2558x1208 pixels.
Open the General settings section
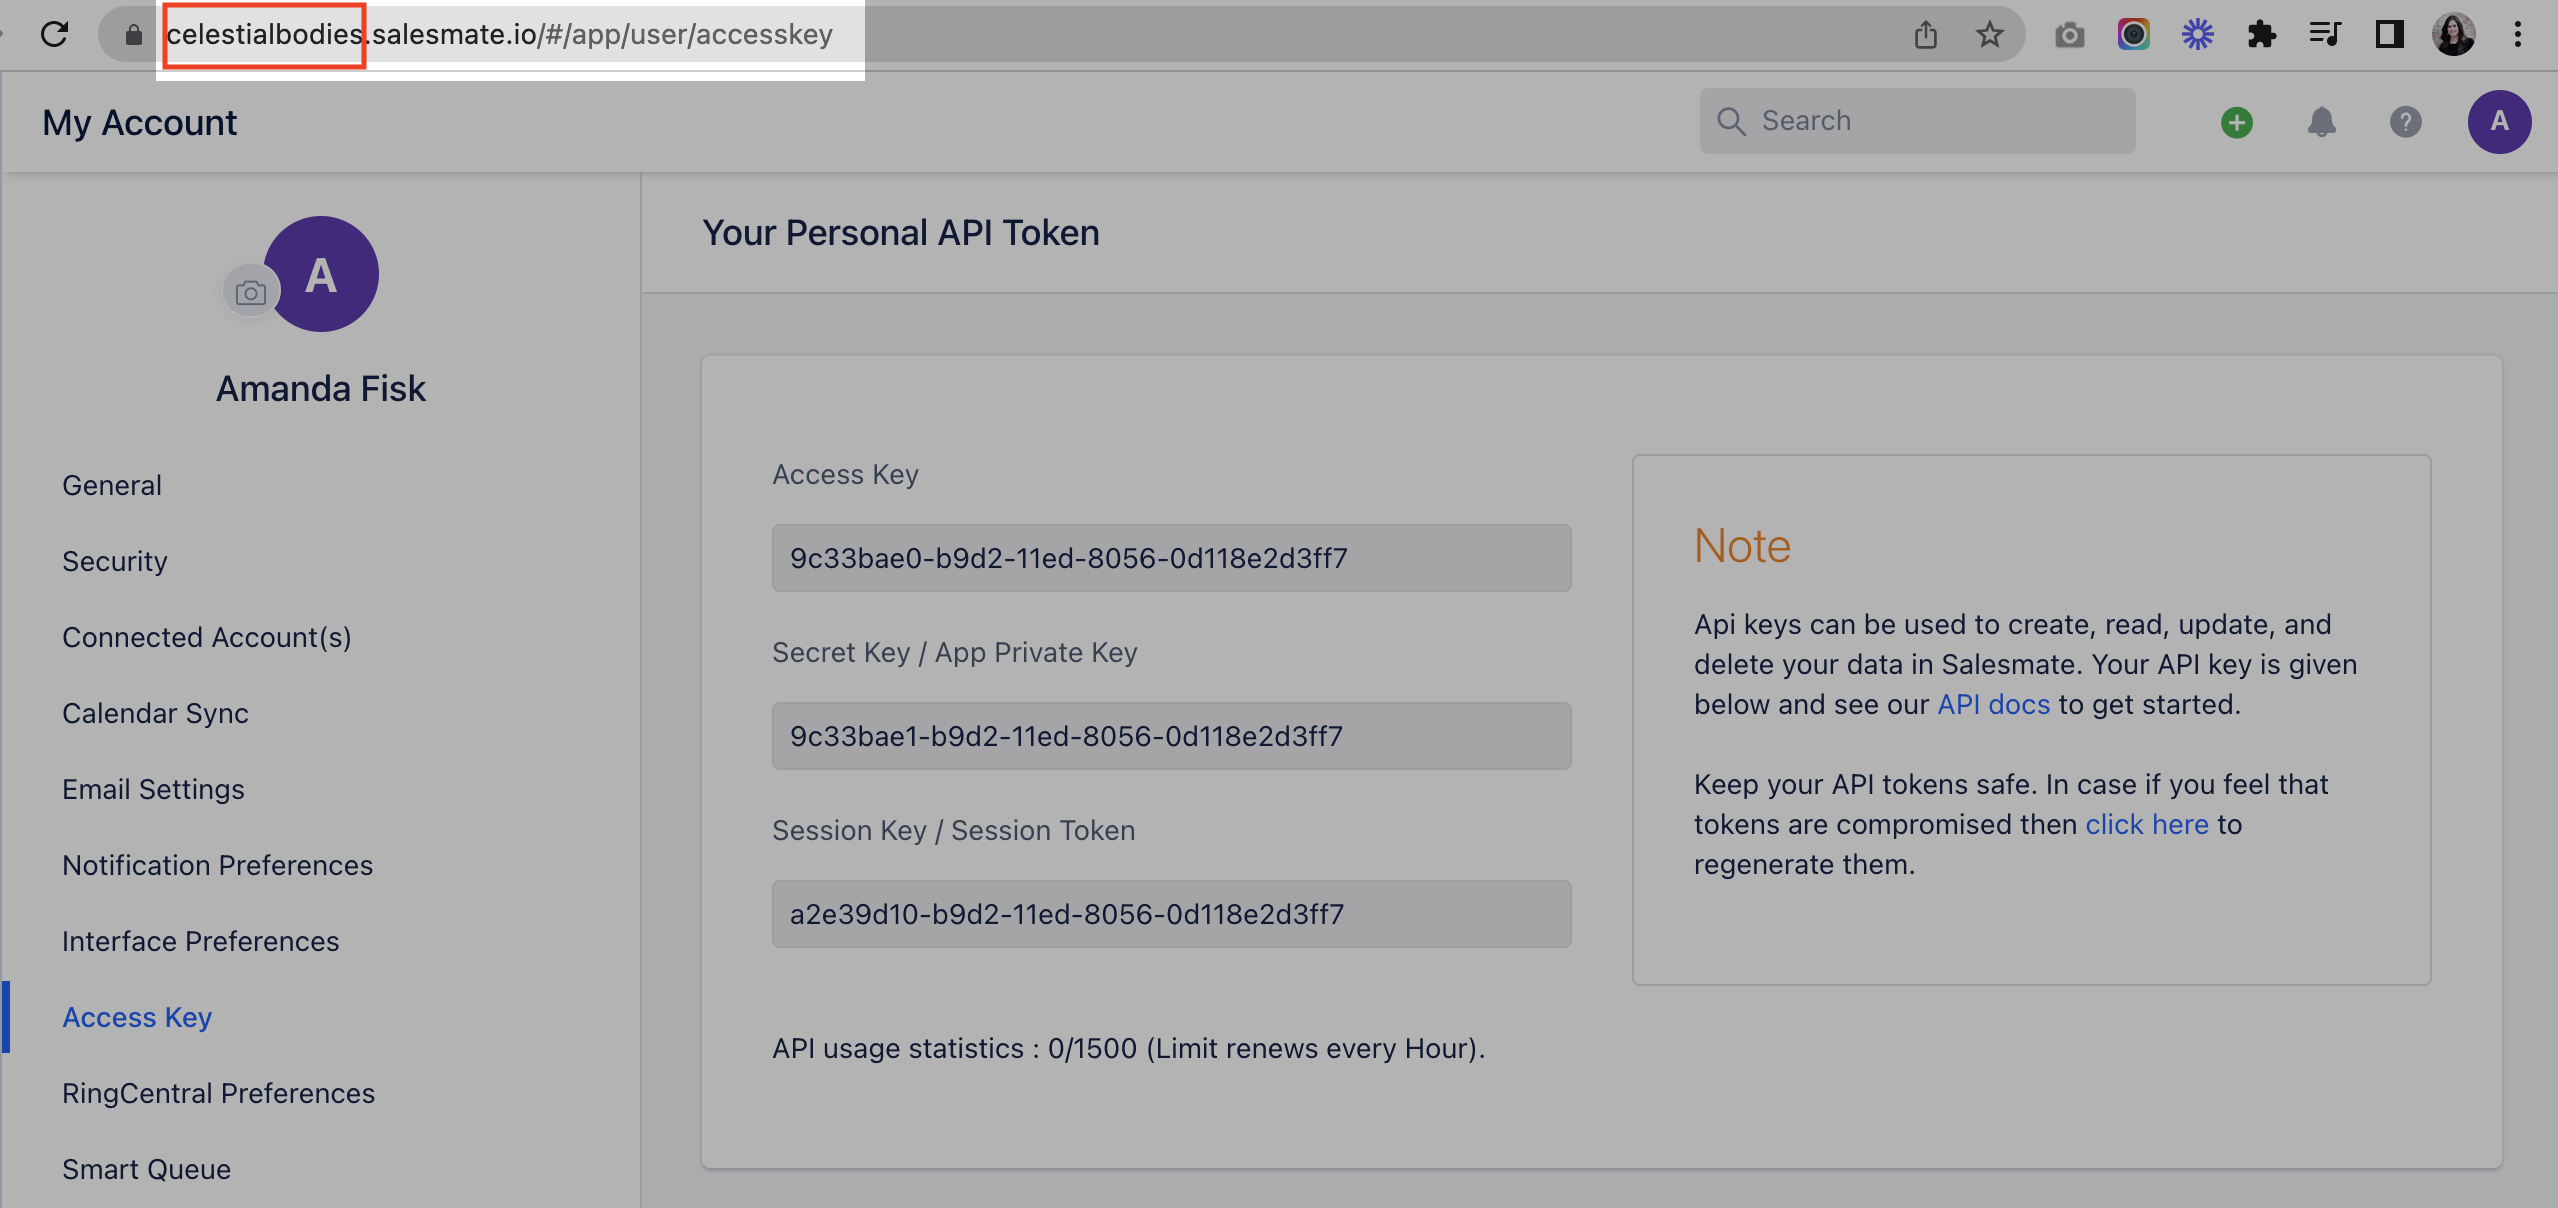pos(112,485)
